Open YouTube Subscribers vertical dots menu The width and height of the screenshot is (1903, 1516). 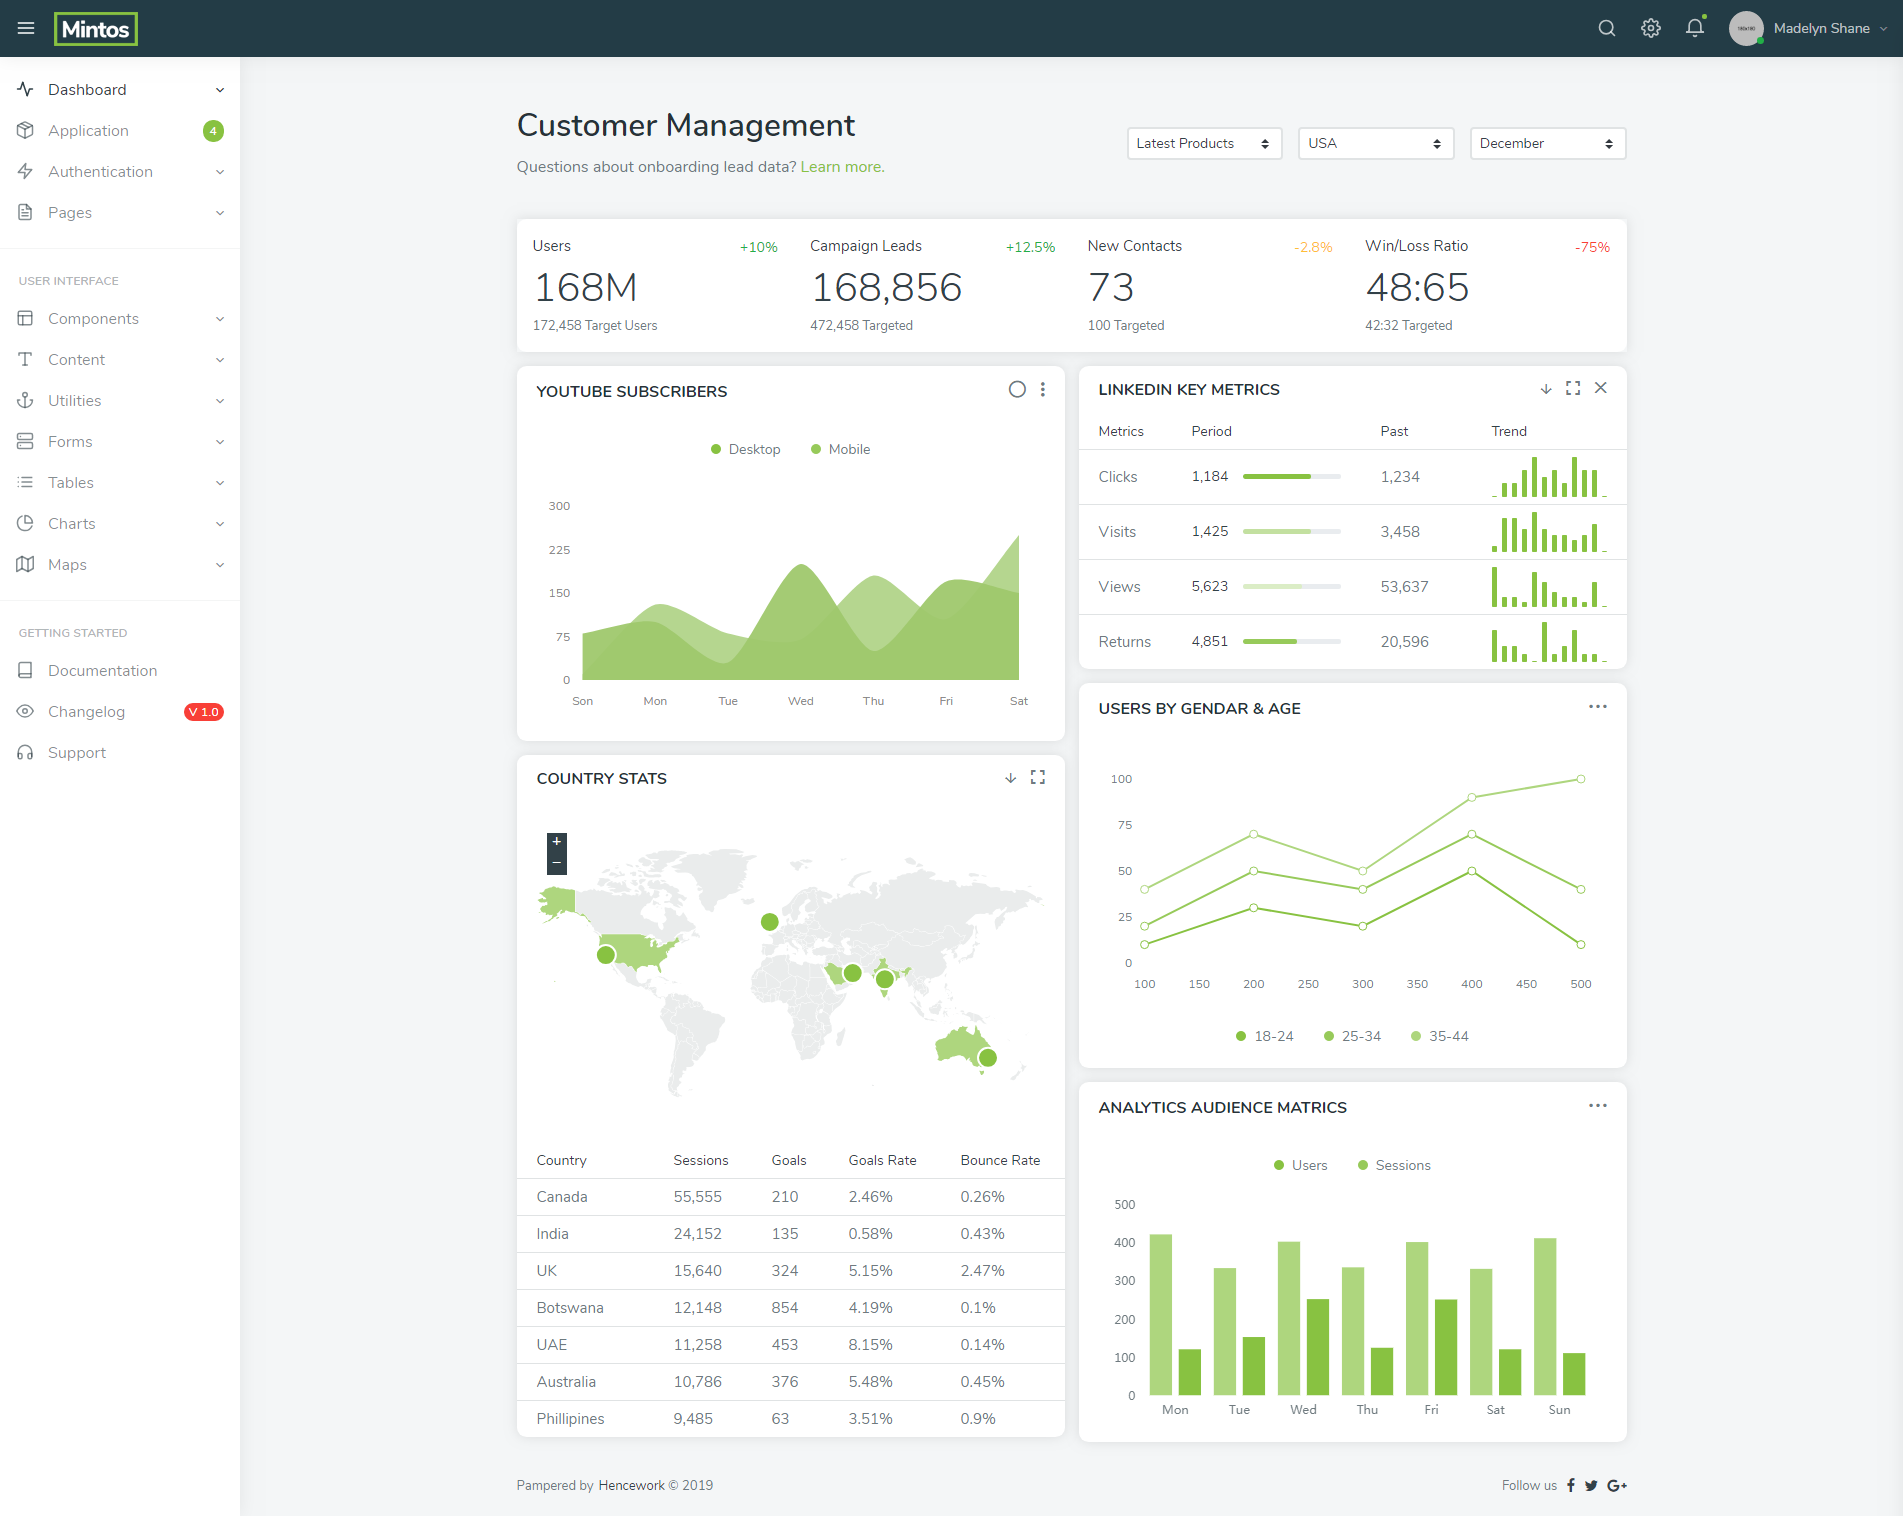tap(1043, 390)
